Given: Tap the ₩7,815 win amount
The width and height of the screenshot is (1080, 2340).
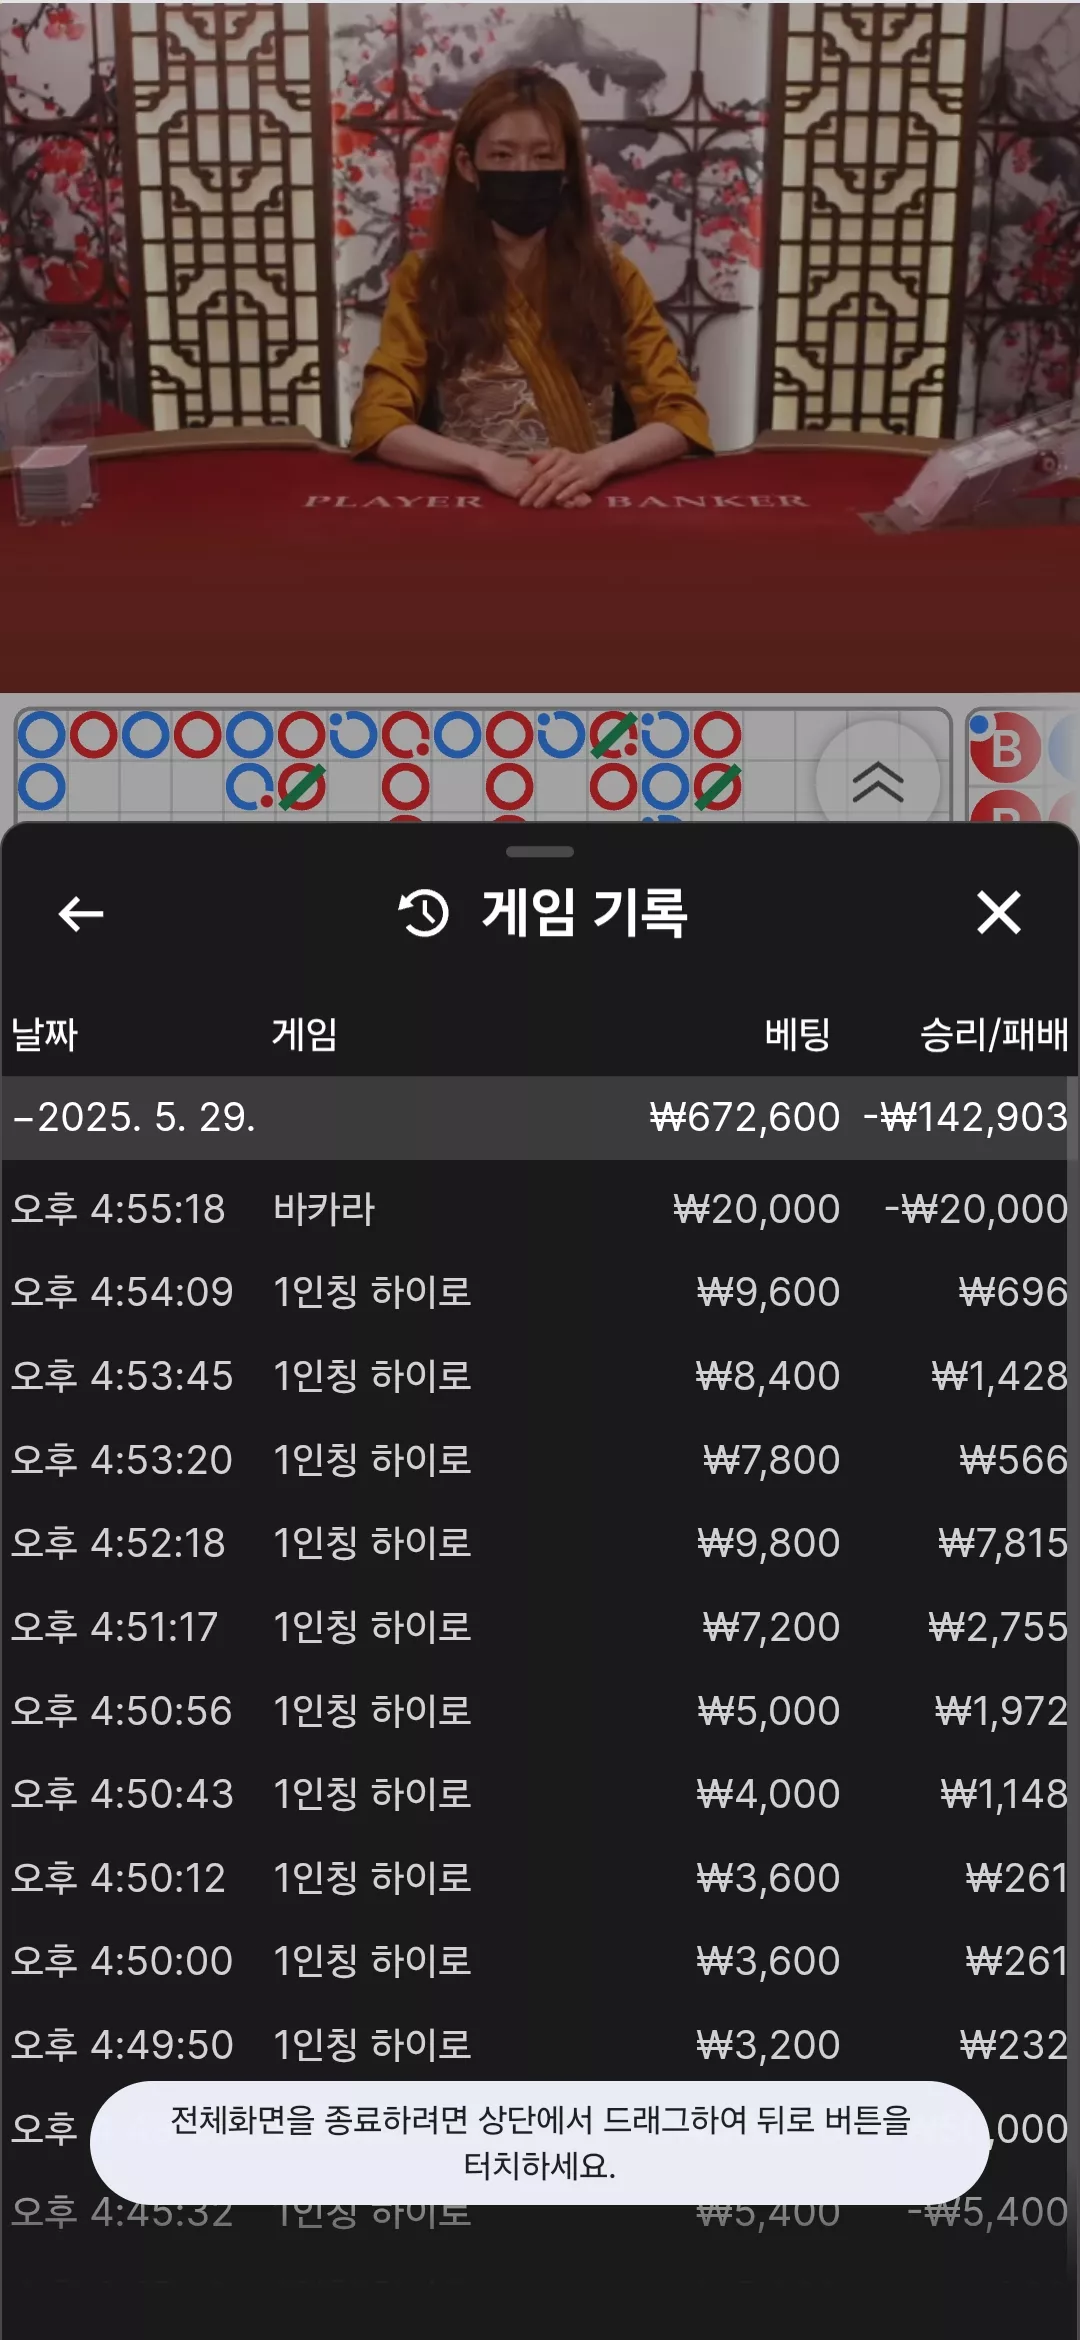Looking at the screenshot, I should [x=1003, y=1543].
